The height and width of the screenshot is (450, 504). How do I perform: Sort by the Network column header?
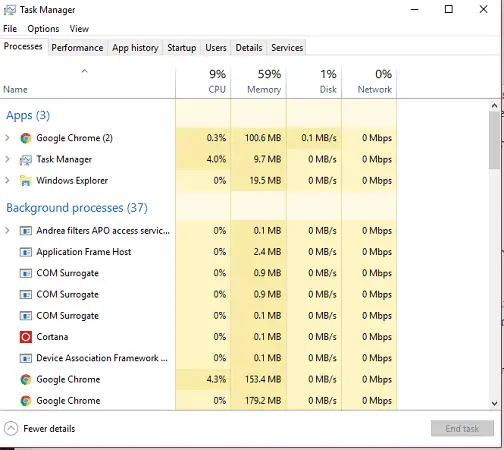pos(369,82)
